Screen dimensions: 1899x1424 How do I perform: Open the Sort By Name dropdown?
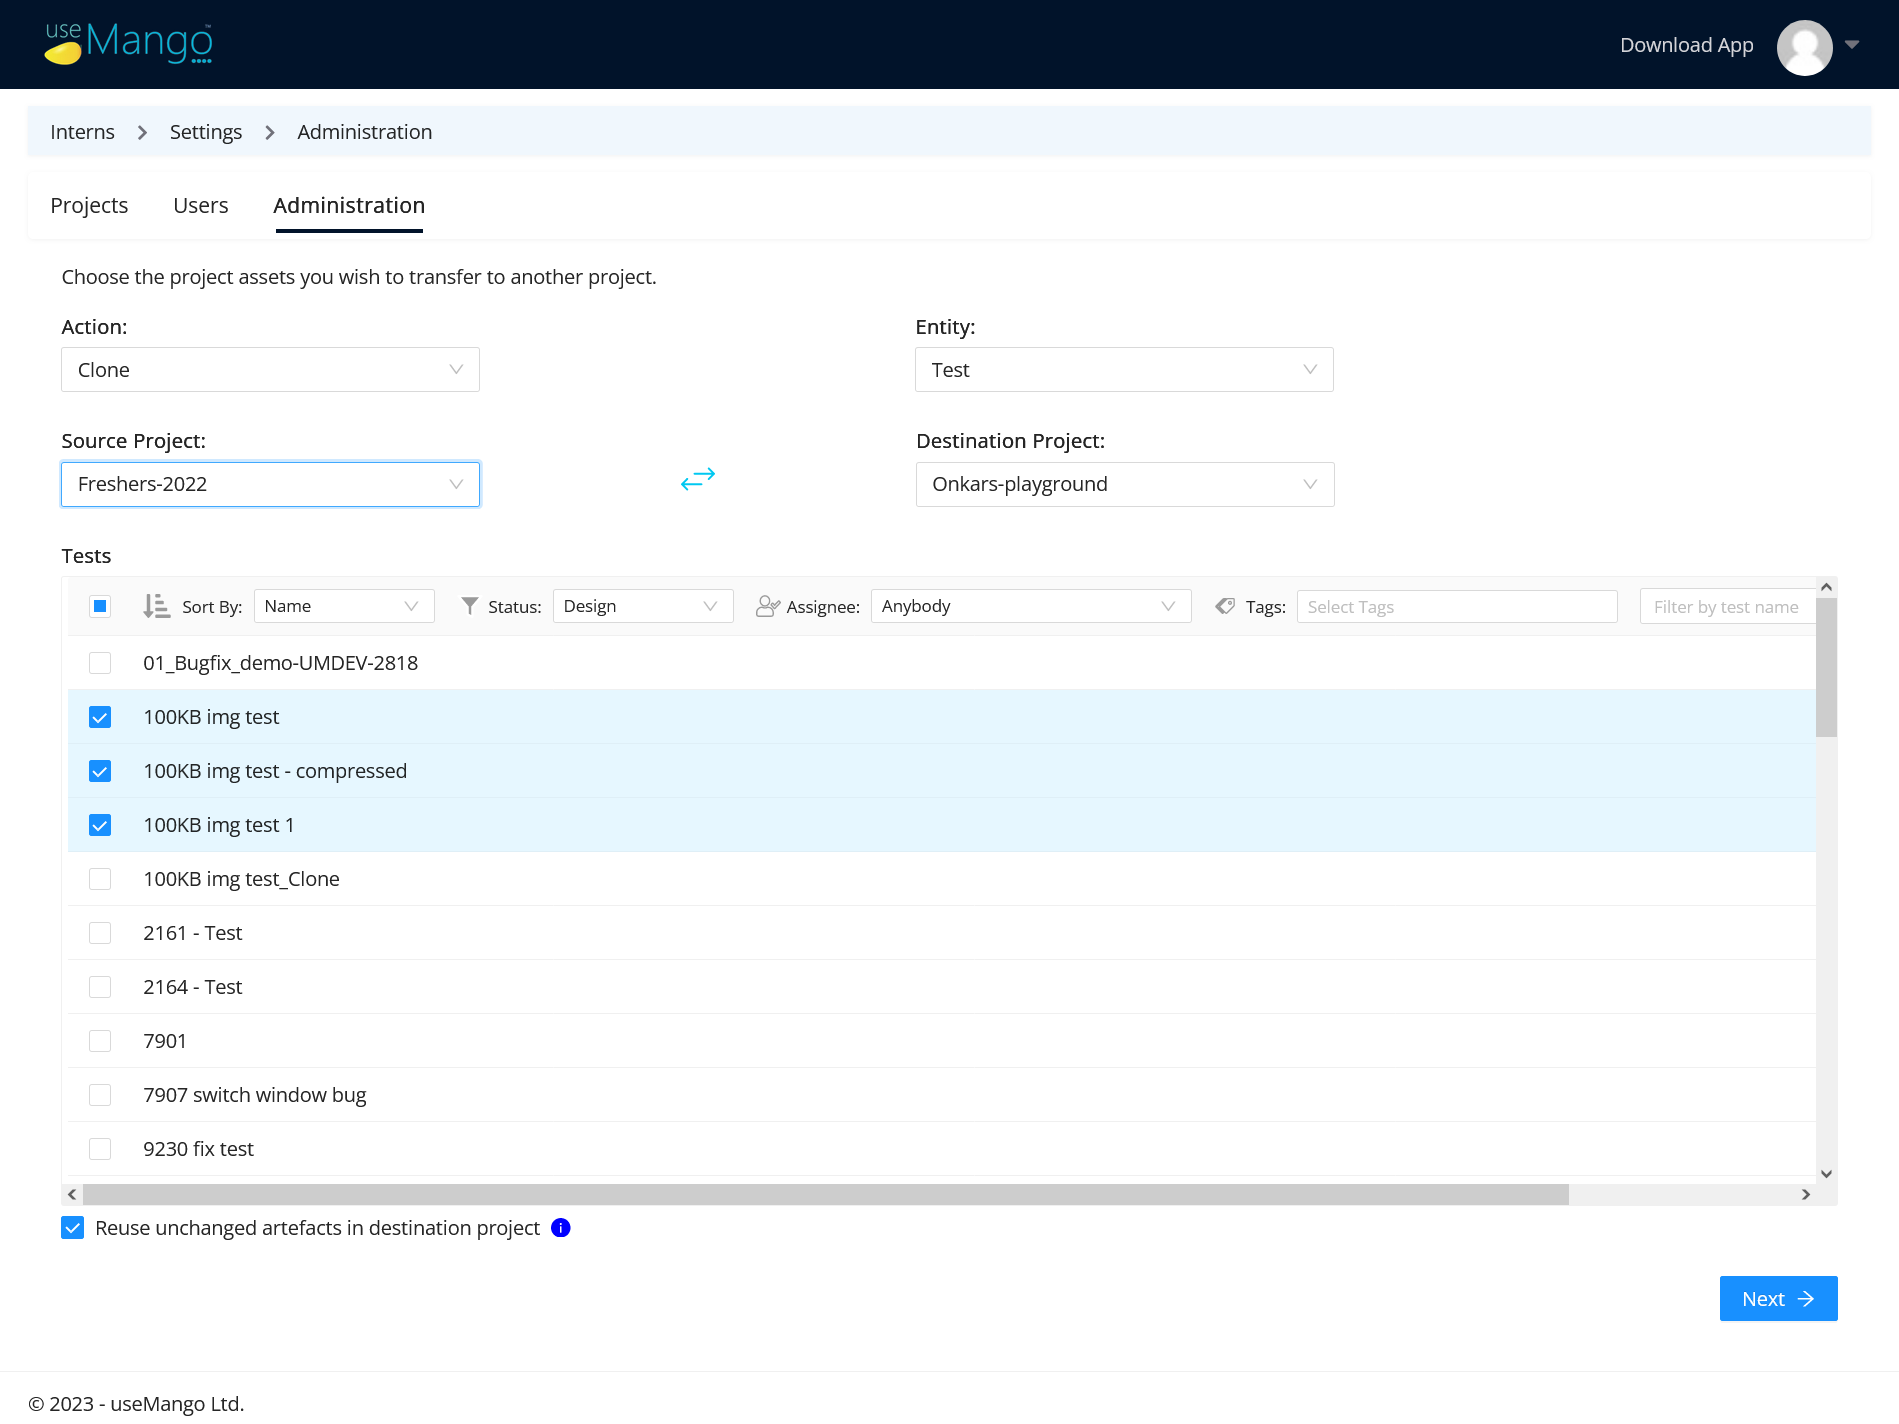[344, 606]
